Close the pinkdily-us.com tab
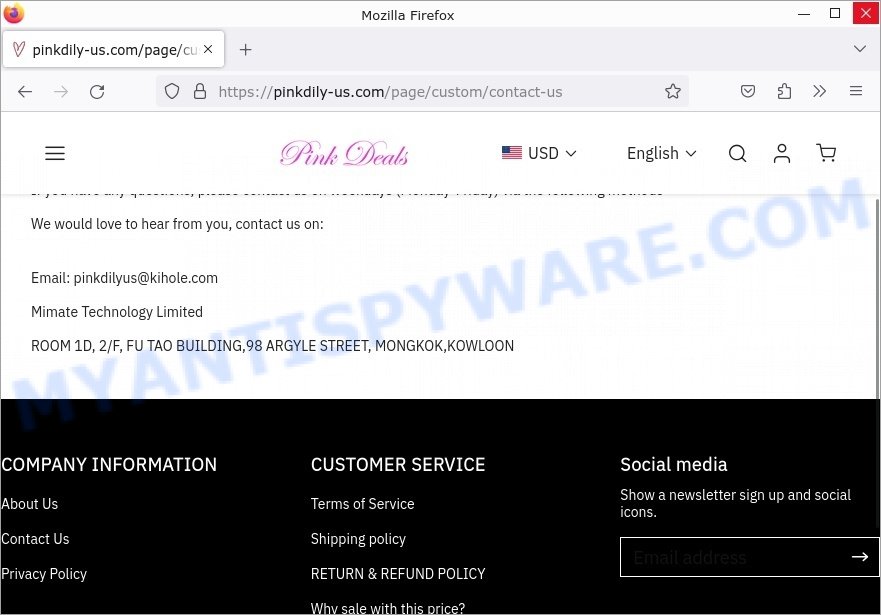Viewport: 881px width, 615px height. point(208,49)
